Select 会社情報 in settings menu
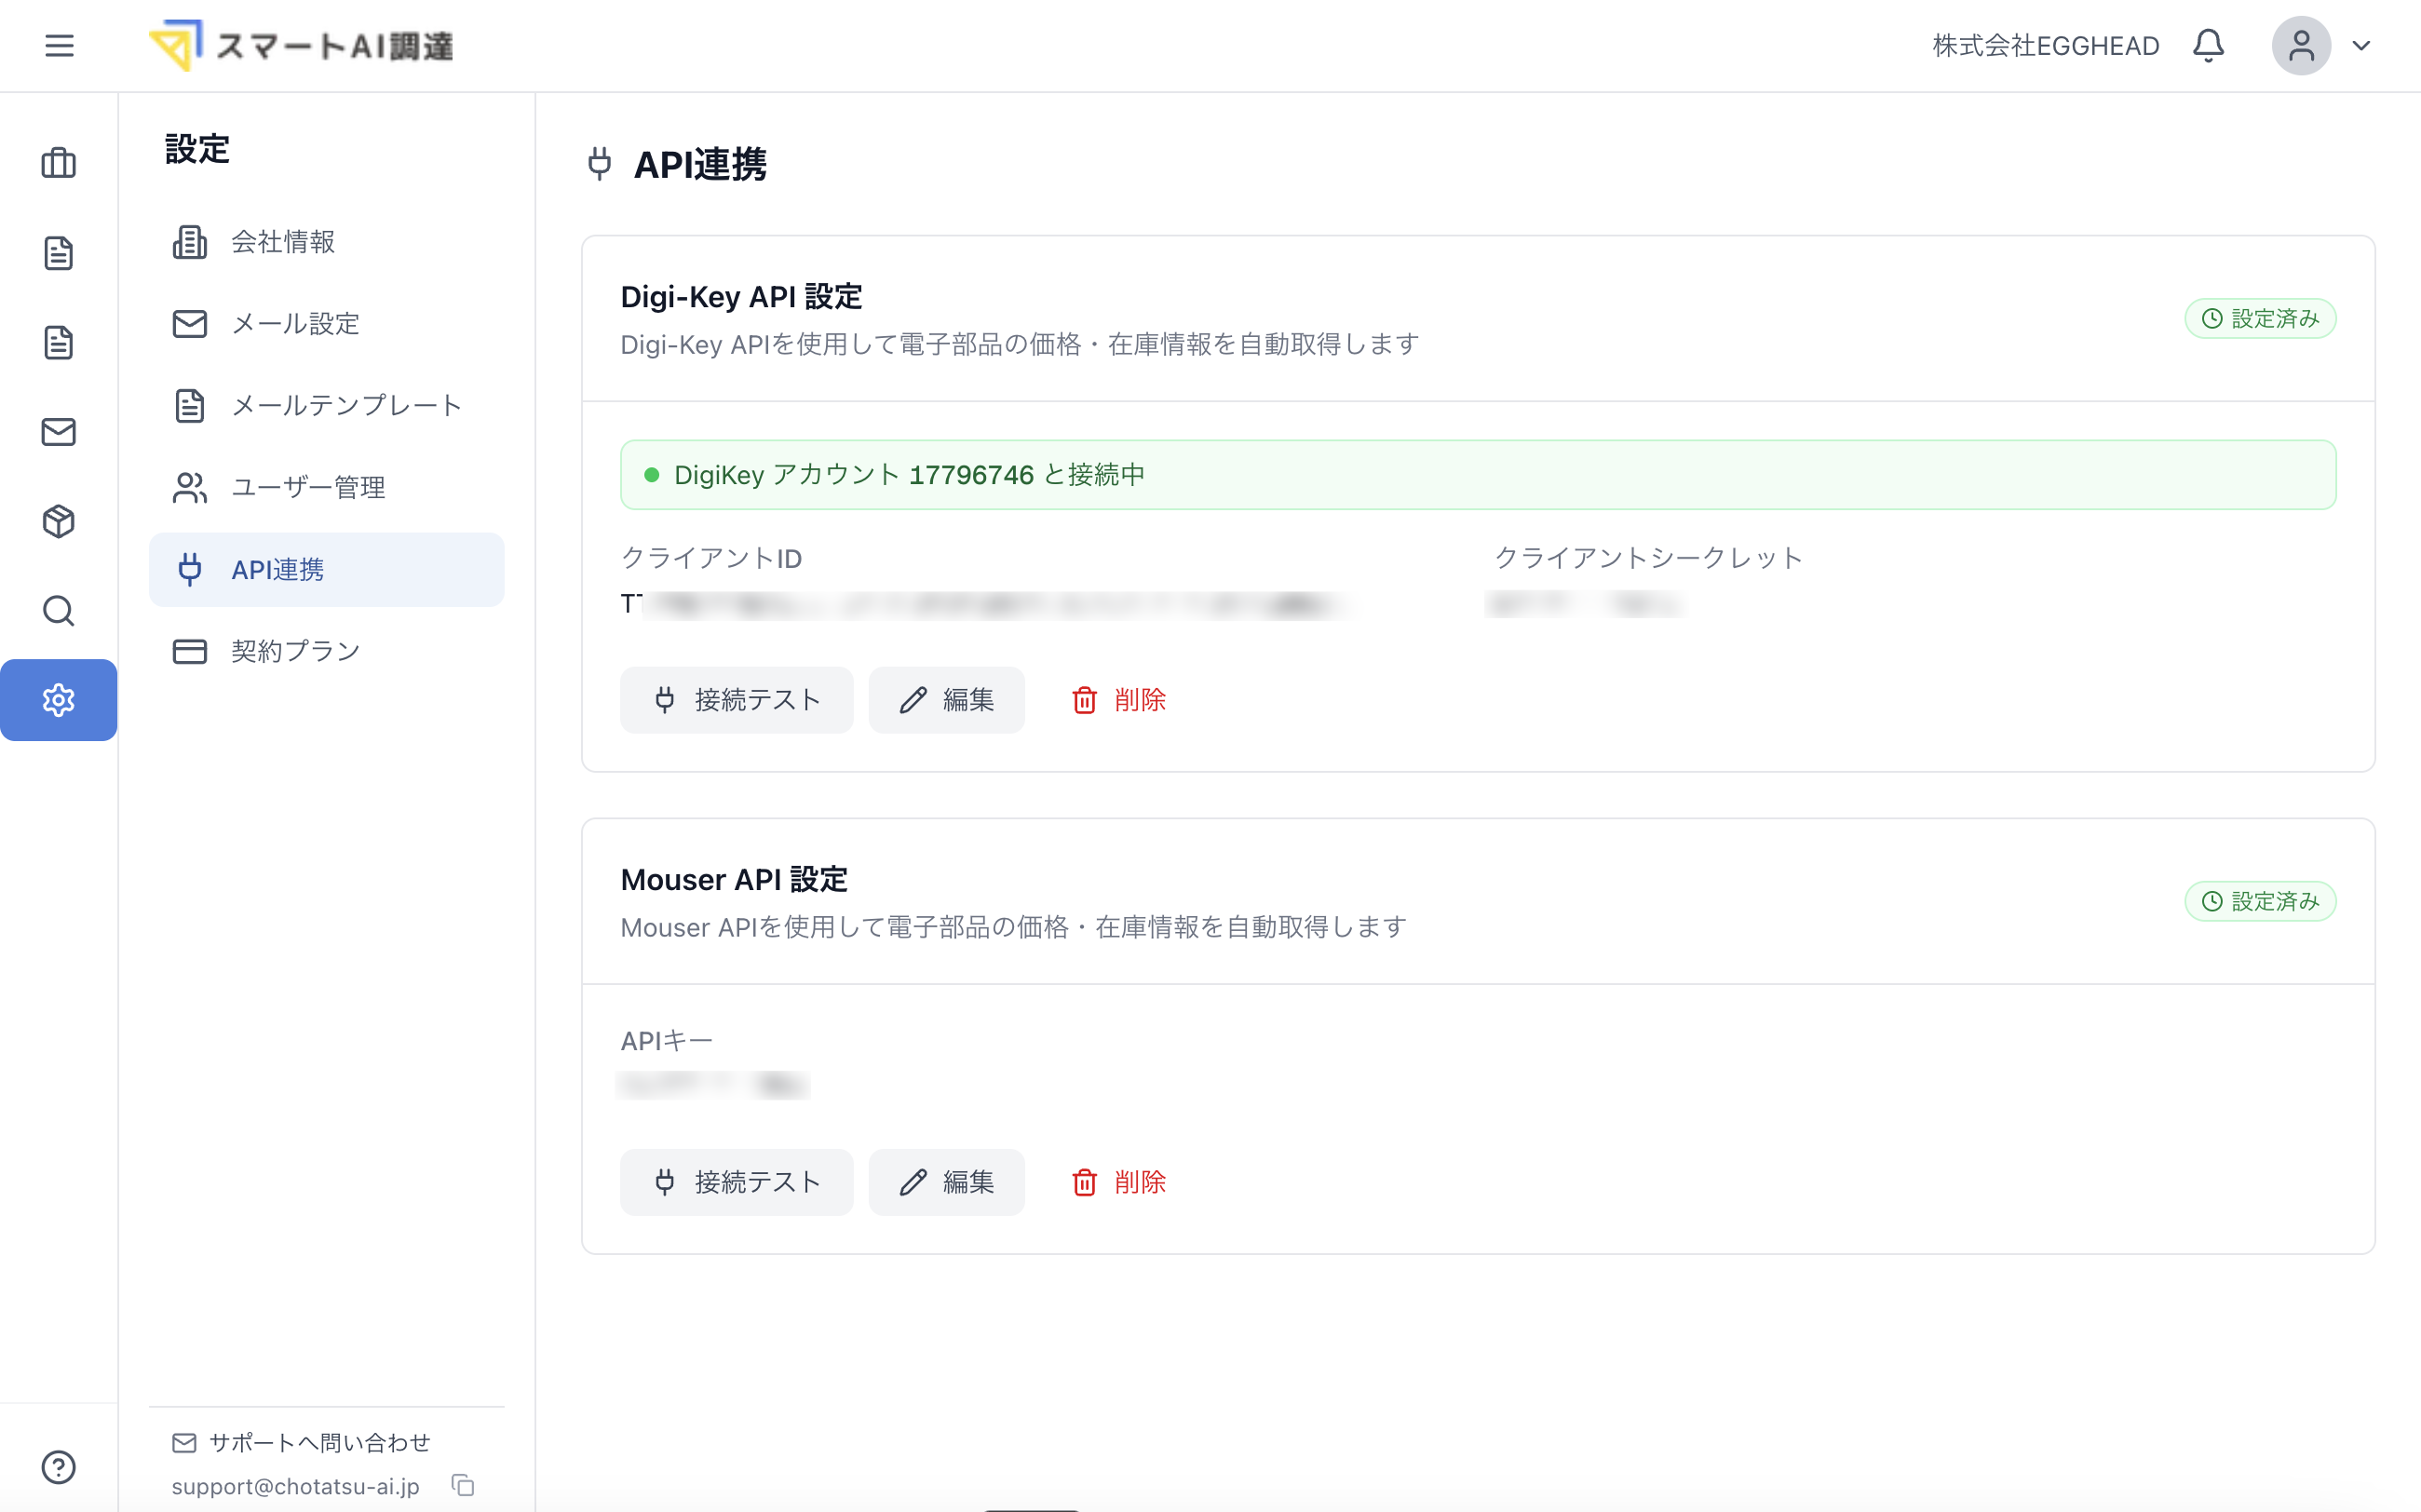Screen dimensions: 2421x1512 tap(326, 242)
